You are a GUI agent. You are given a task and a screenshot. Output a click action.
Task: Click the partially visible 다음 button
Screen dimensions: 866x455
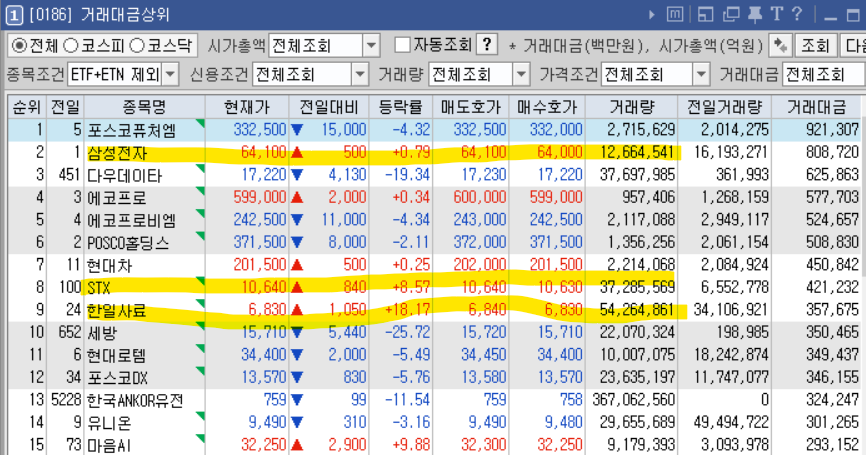(853, 46)
